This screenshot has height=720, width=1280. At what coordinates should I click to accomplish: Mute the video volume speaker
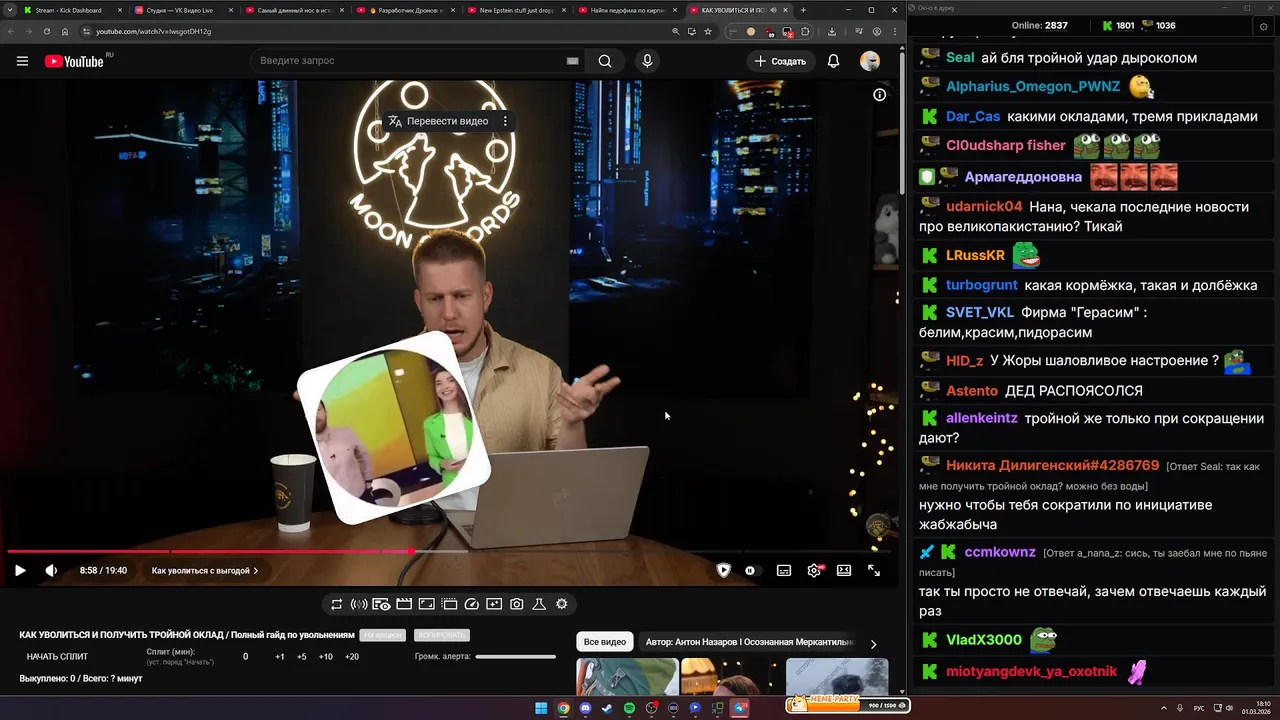pos(51,570)
